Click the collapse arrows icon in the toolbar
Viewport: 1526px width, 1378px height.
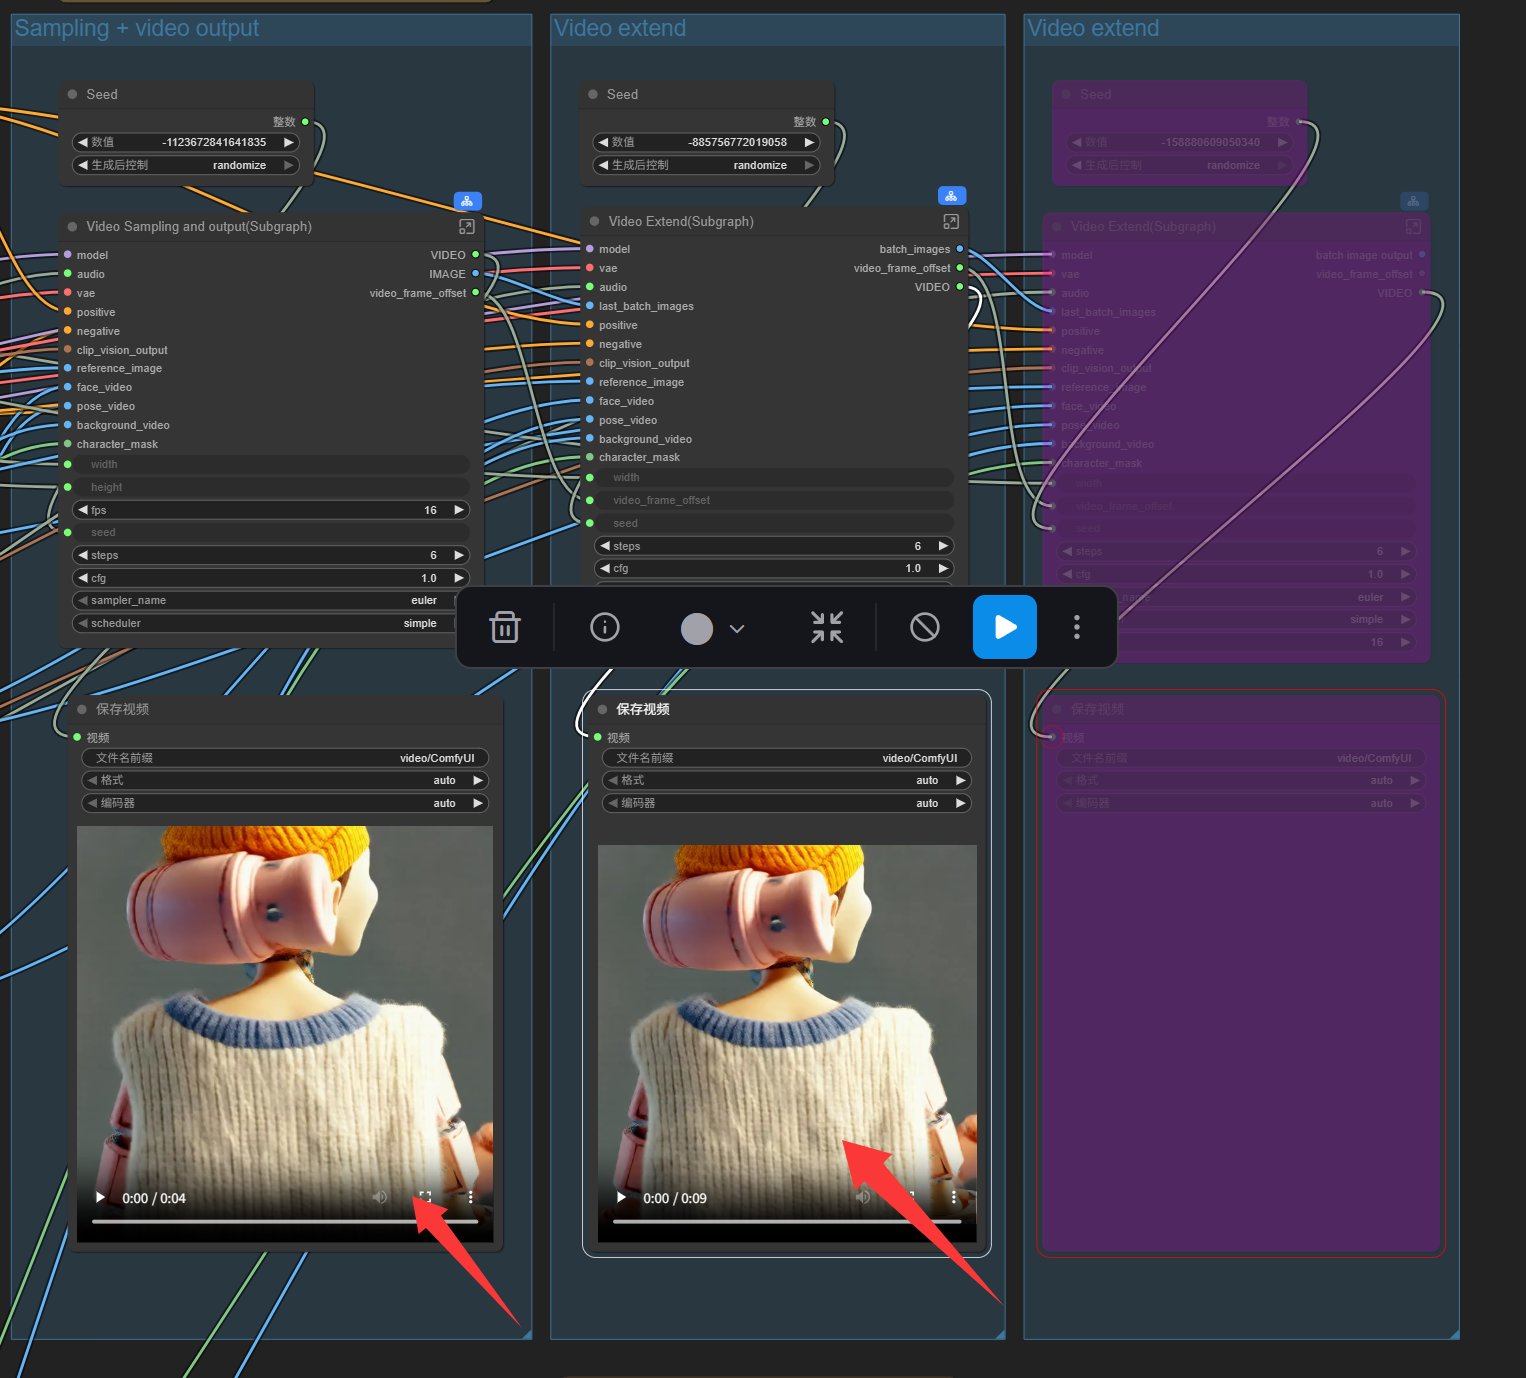[x=826, y=627]
